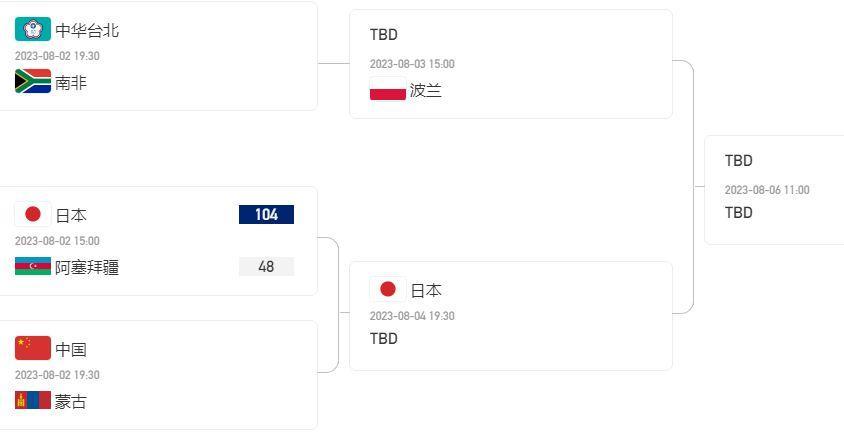Screen dimensions: 844x435
Task: Click the Chinese Taipei flag icon
Action: (33, 30)
